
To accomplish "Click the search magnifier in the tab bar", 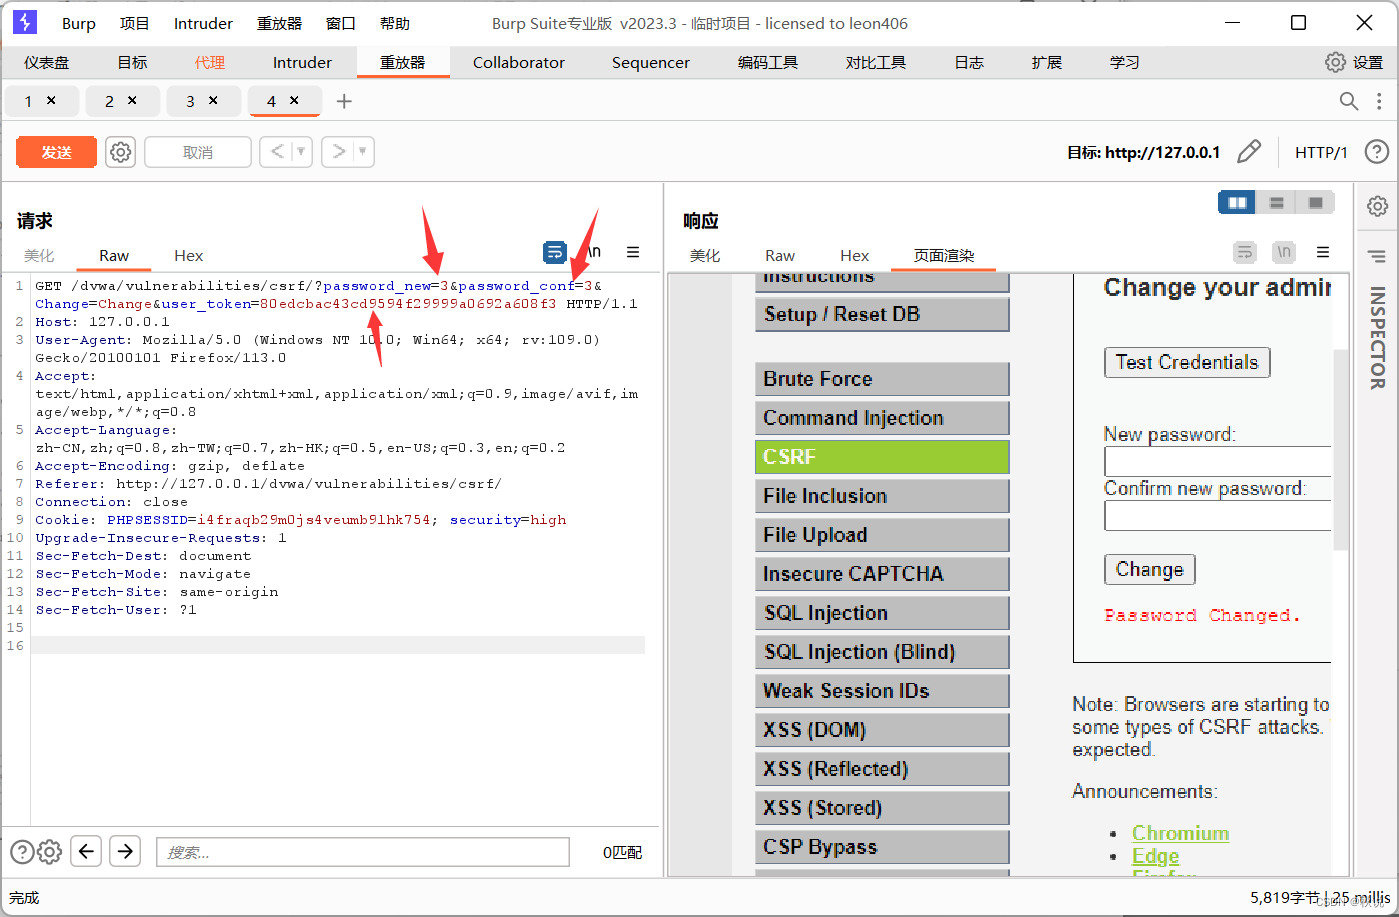I will 1349,101.
